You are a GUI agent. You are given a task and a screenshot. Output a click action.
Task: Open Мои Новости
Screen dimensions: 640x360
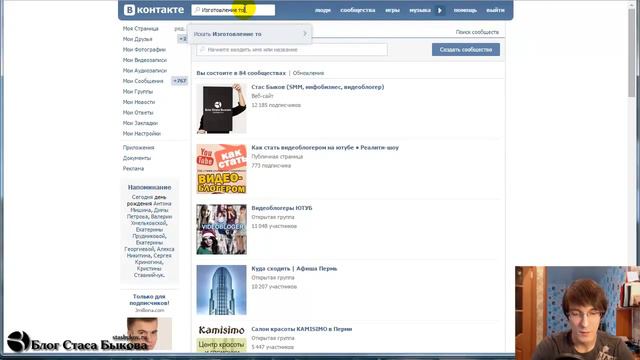pyautogui.click(x=139, y=102)
